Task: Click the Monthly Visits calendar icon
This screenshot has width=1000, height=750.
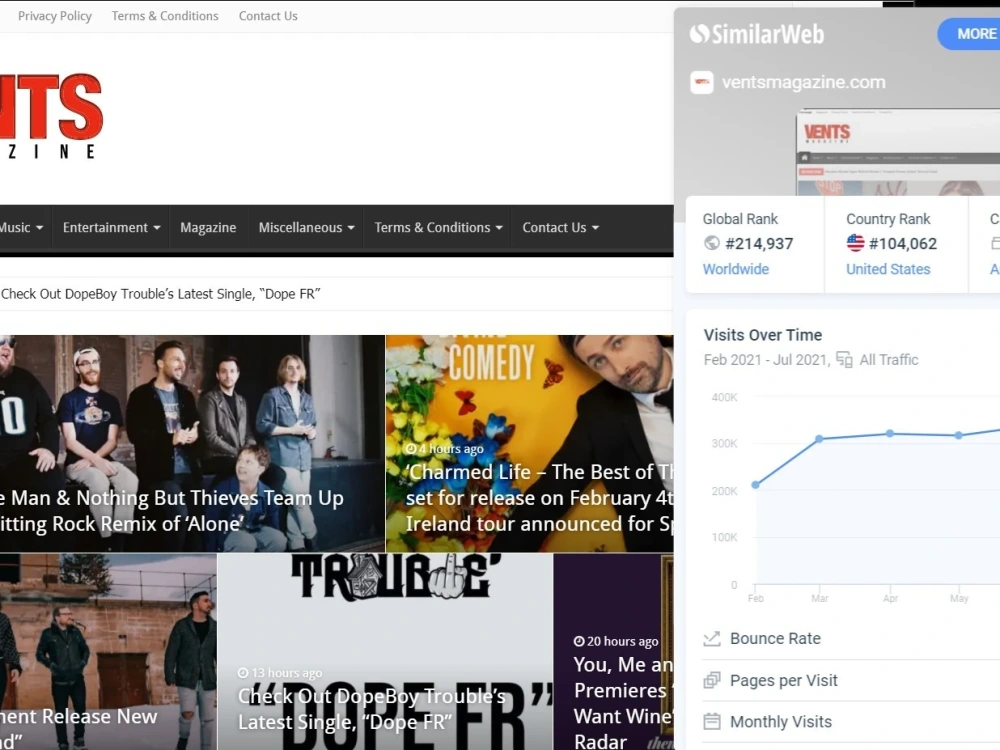Action: [x=712, y=722]
